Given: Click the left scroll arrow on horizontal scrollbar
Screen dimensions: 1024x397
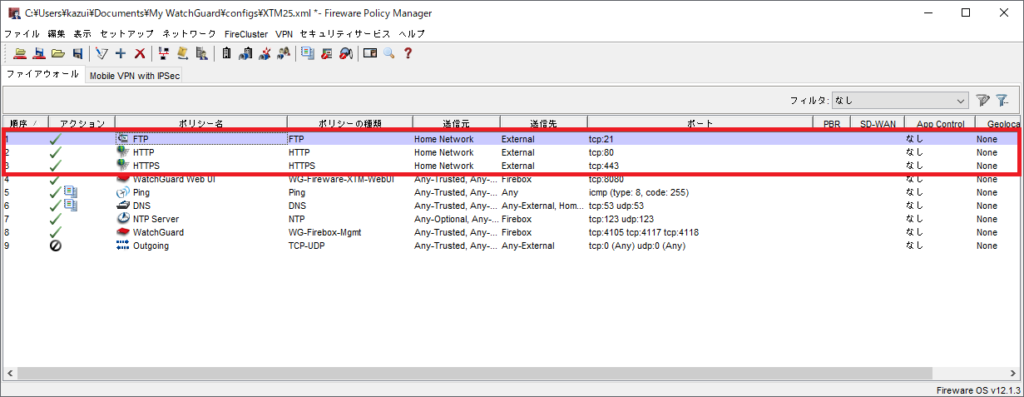Looking at the screenshot, I should (10, 373).
